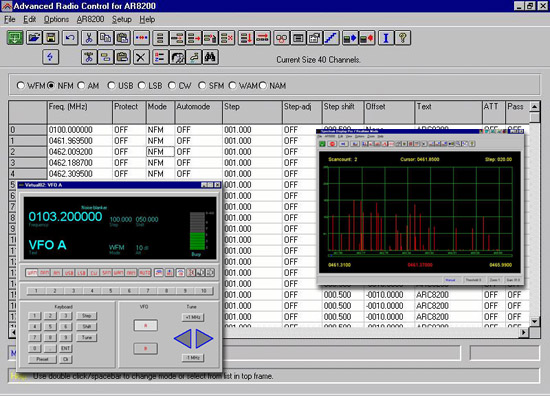The height and width of the screenshot is (396, 550).
Task: Select the USB mode radio button
Action: pyautogui.click(x=111, y=86)
